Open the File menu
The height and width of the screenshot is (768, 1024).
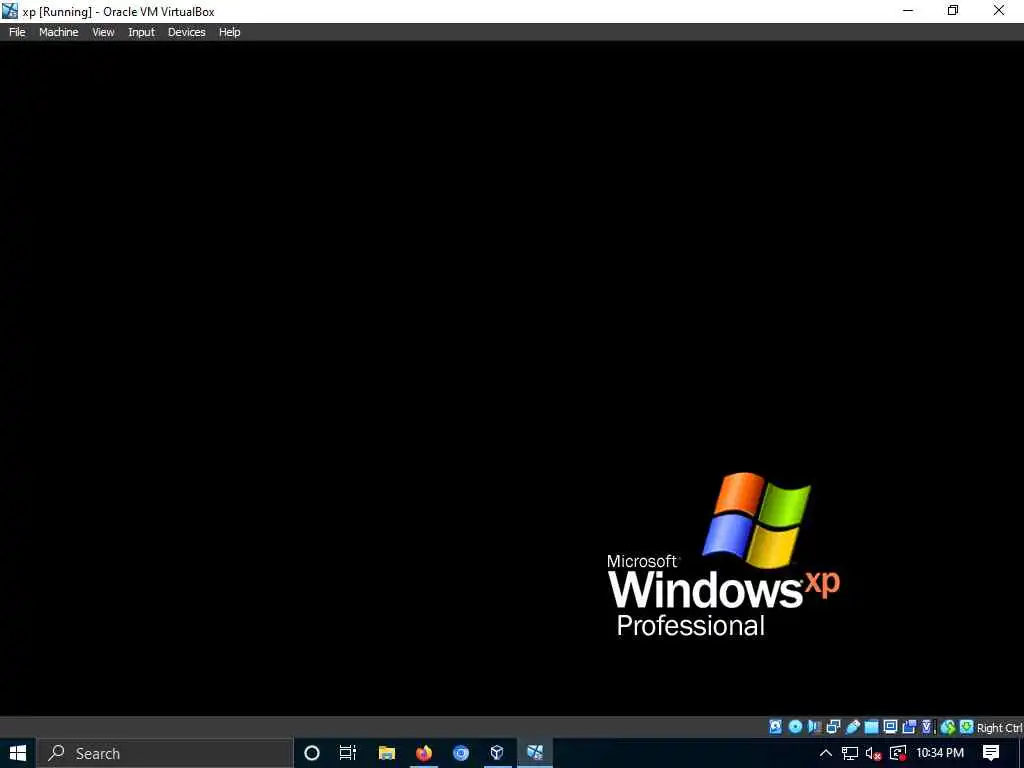coord(17,32)
